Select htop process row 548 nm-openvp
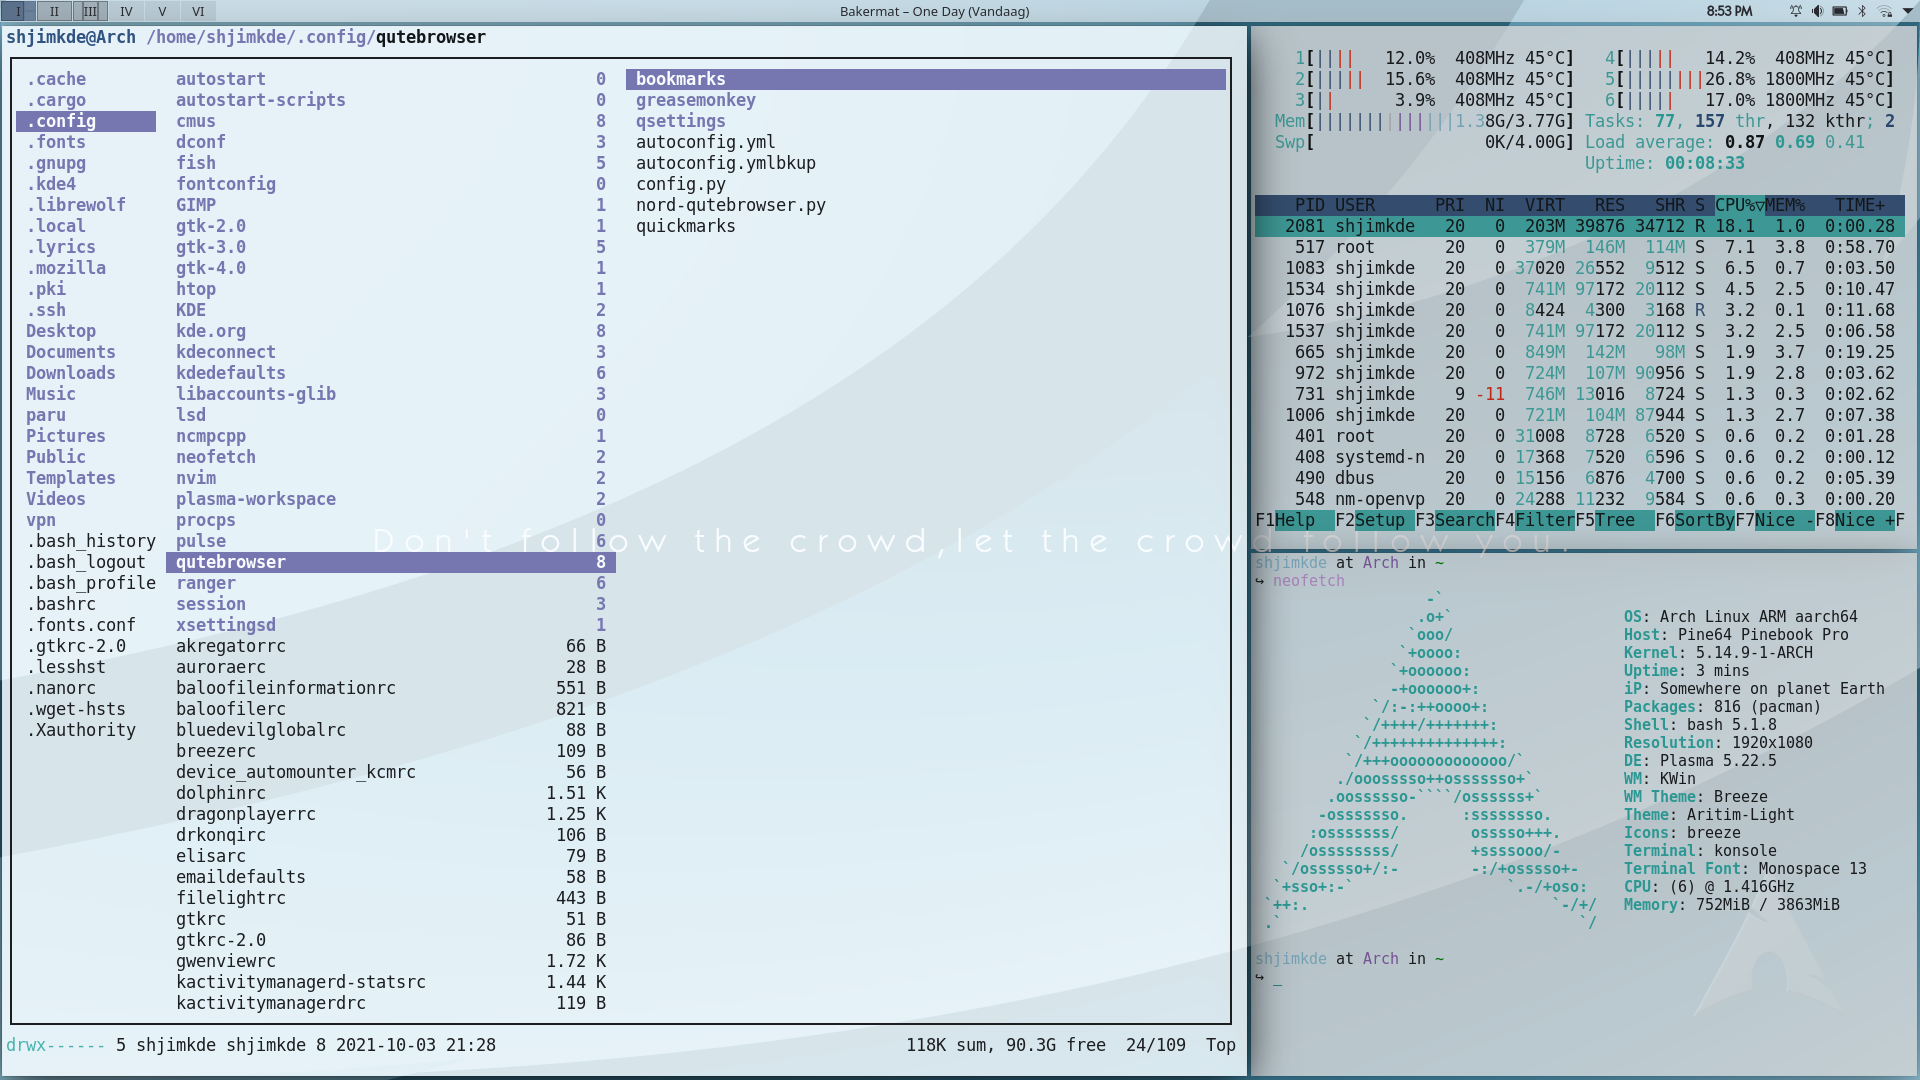This screenshot has height=1080, width=1920. [1580, 499]
